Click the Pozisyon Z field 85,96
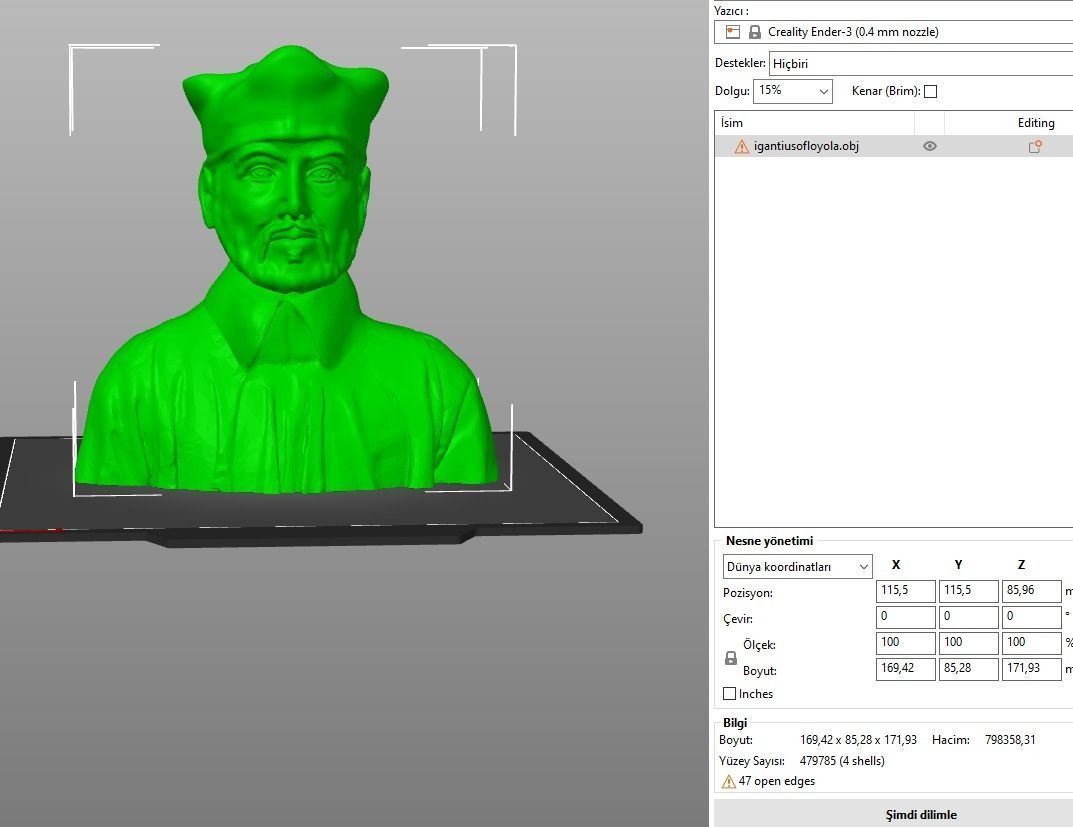The width and height of the screenshot is (1073, 827). [x=1031, y=590]
